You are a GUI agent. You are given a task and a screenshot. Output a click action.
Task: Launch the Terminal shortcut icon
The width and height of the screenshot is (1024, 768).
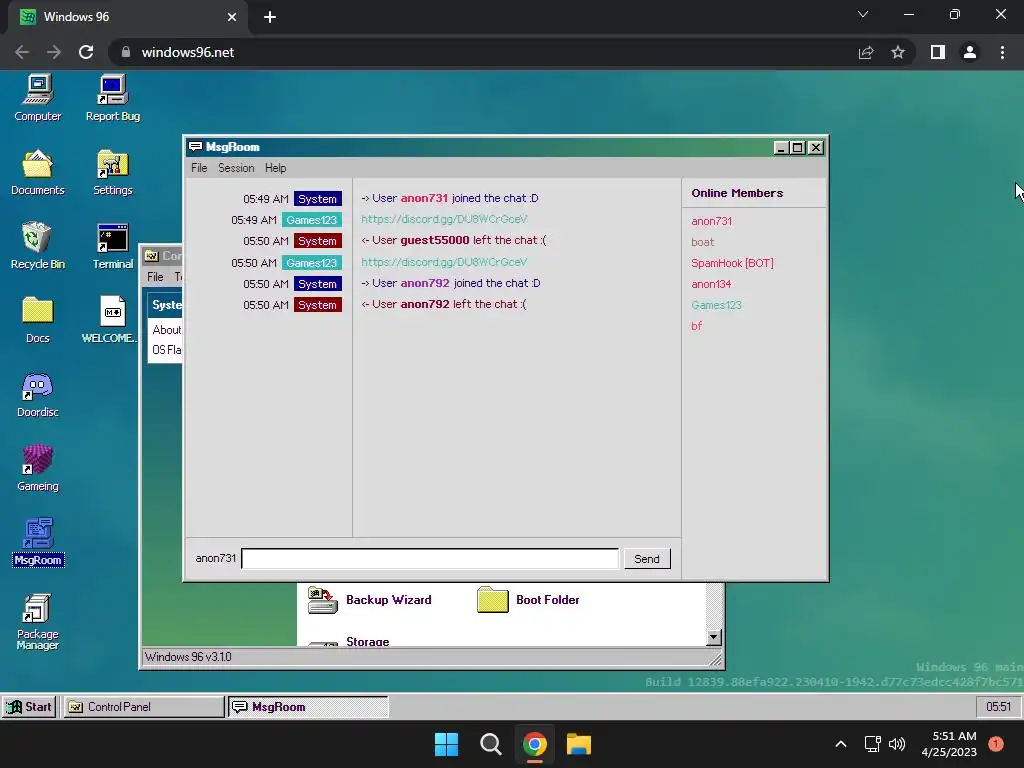[112, 246]
